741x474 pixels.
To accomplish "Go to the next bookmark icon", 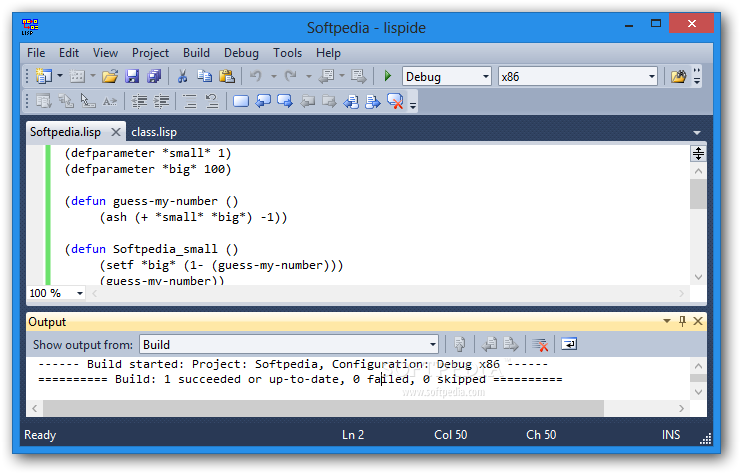I will [x=285, y=101].
